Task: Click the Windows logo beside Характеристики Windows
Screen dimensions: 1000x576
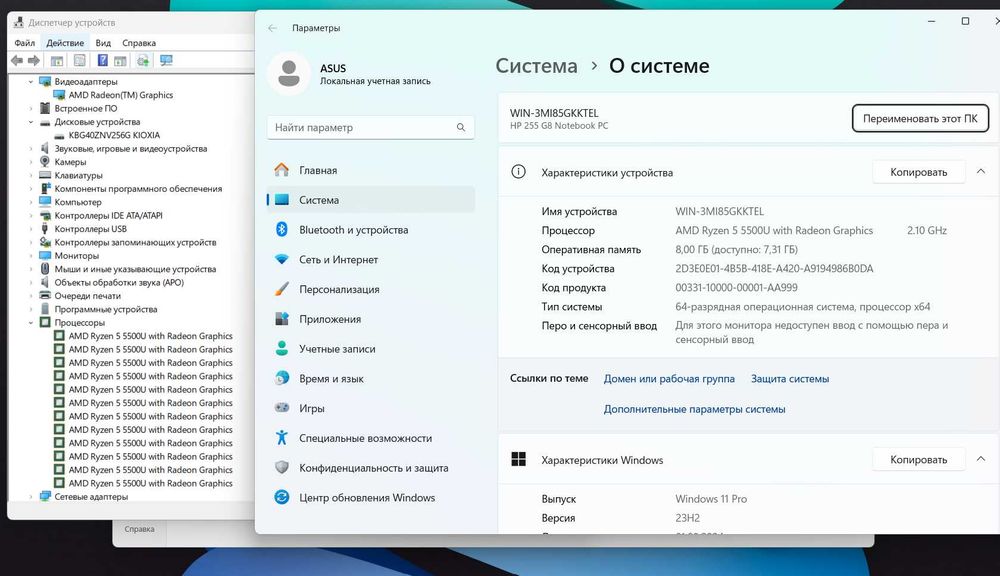Action: 518,459
